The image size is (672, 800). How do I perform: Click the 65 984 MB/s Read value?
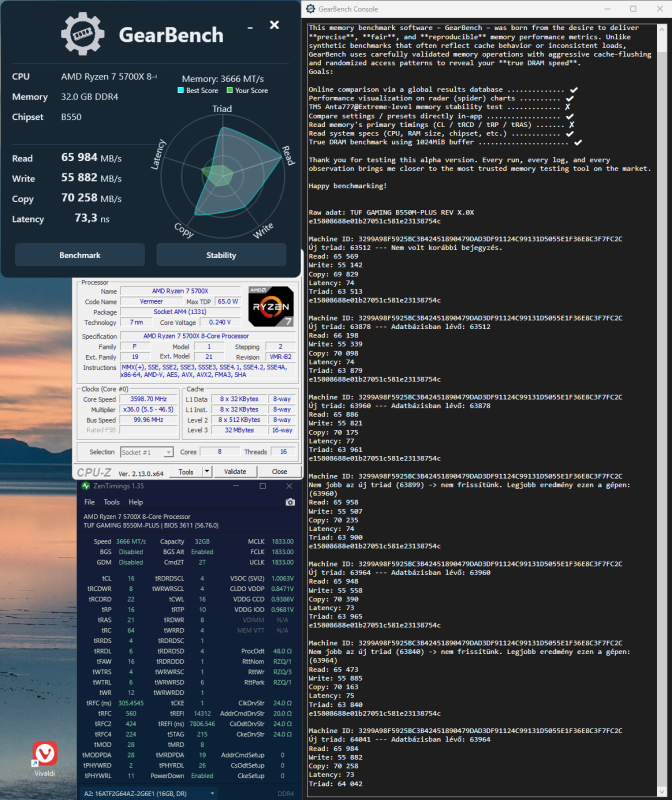[x=91, y=158]
